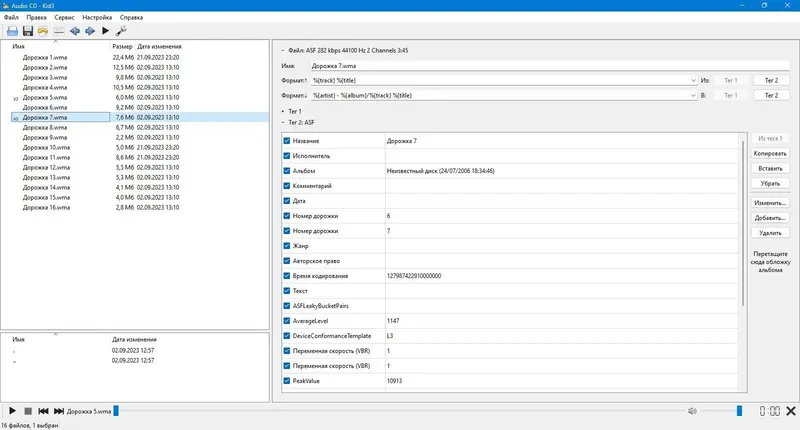The image size is (800, 430).
Task: Collapse the Файл info section
Action: tap(283, 50)
